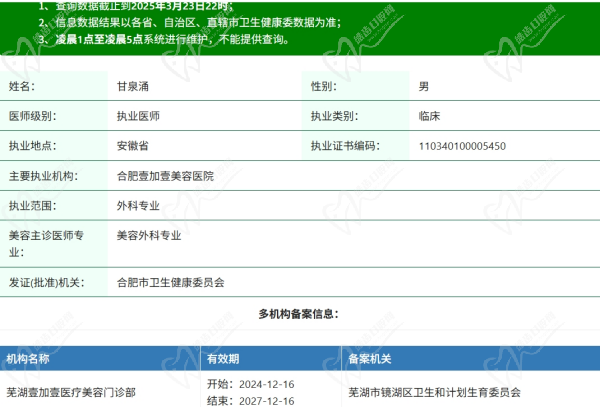
Task: Select end date 2027-12-16
Action: click(267, 401)
